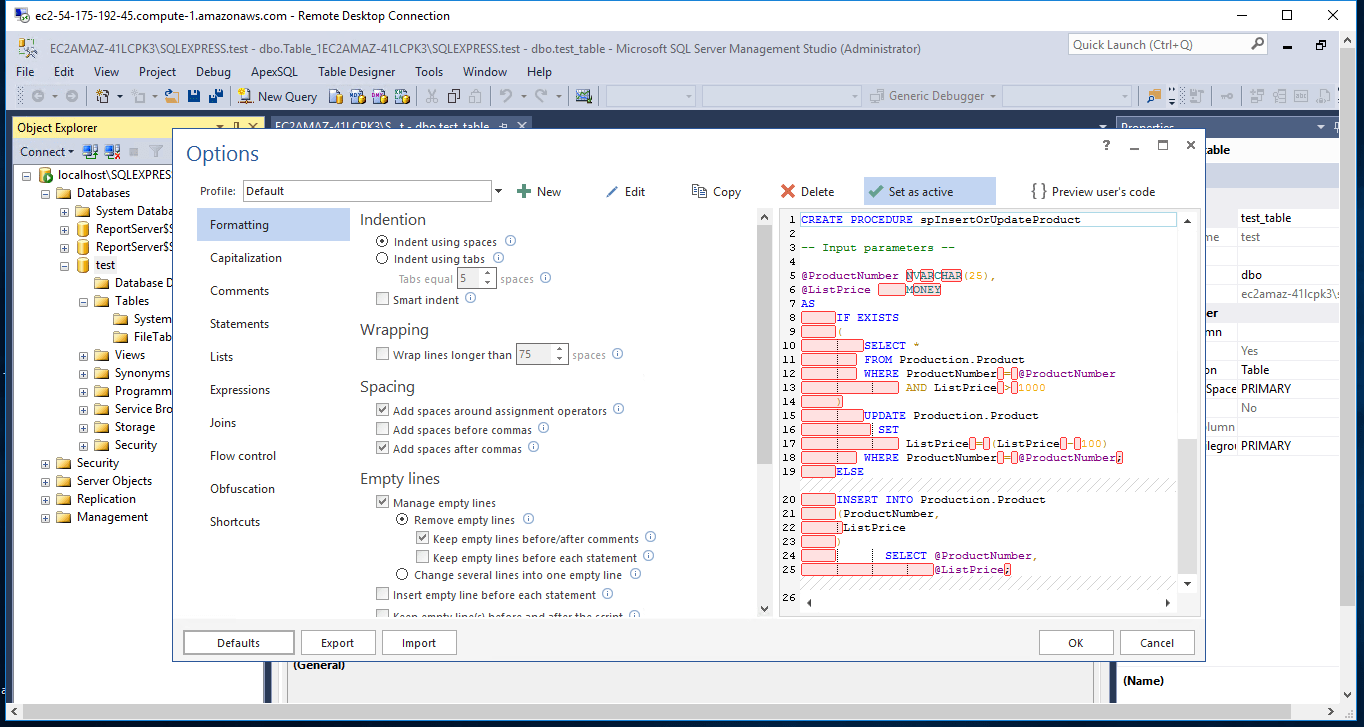Viewport: 1364px width, 727px height.
Task: Click the New profile plus icon
Action: click(523, 191)
